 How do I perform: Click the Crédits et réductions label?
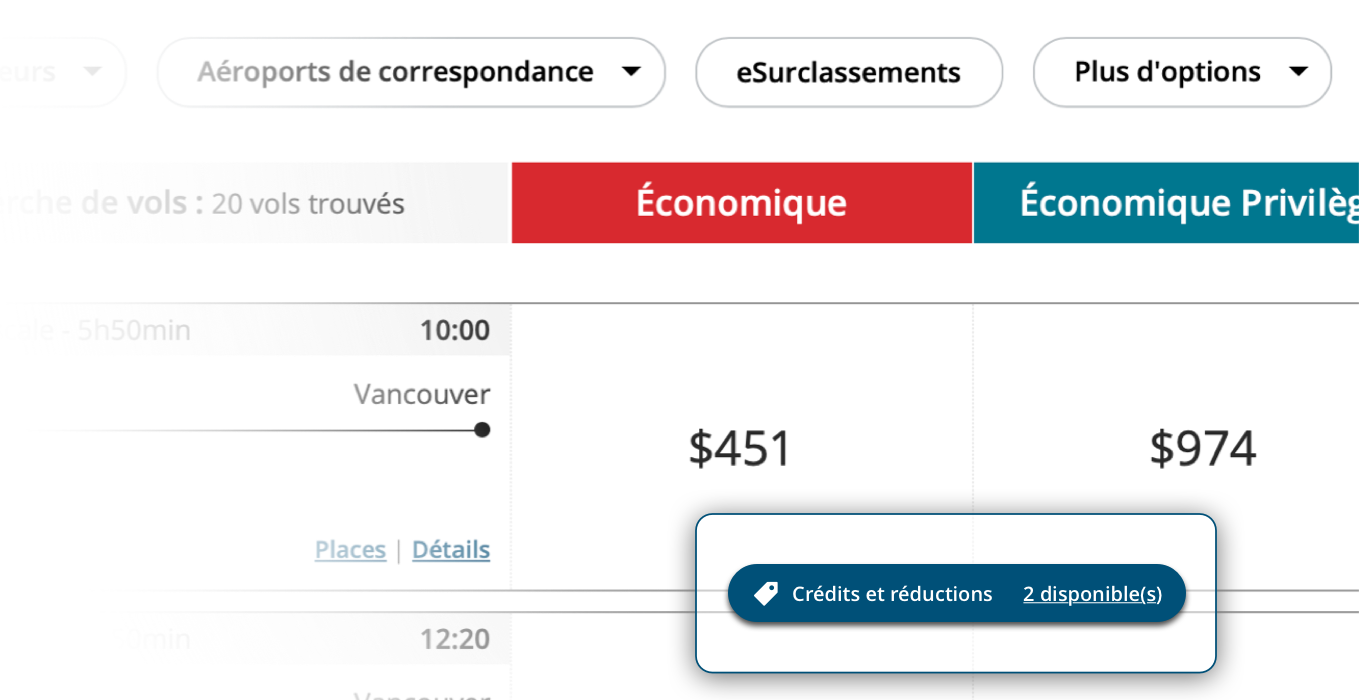(892, 594)
